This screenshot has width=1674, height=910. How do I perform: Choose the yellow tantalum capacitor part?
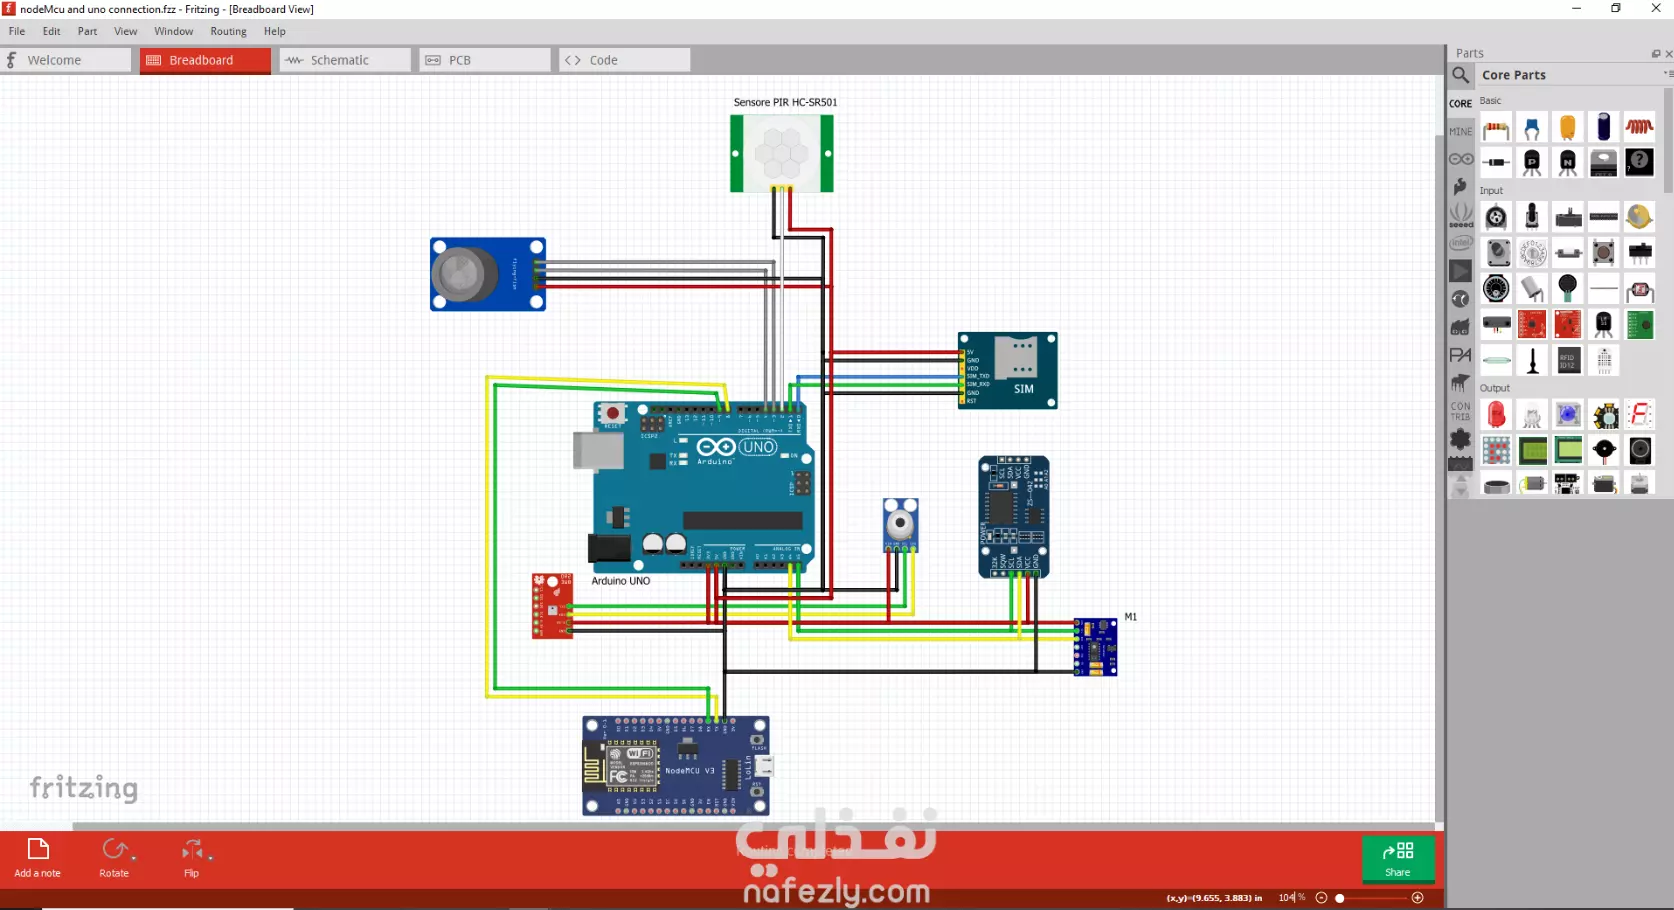coord(1568,128)
